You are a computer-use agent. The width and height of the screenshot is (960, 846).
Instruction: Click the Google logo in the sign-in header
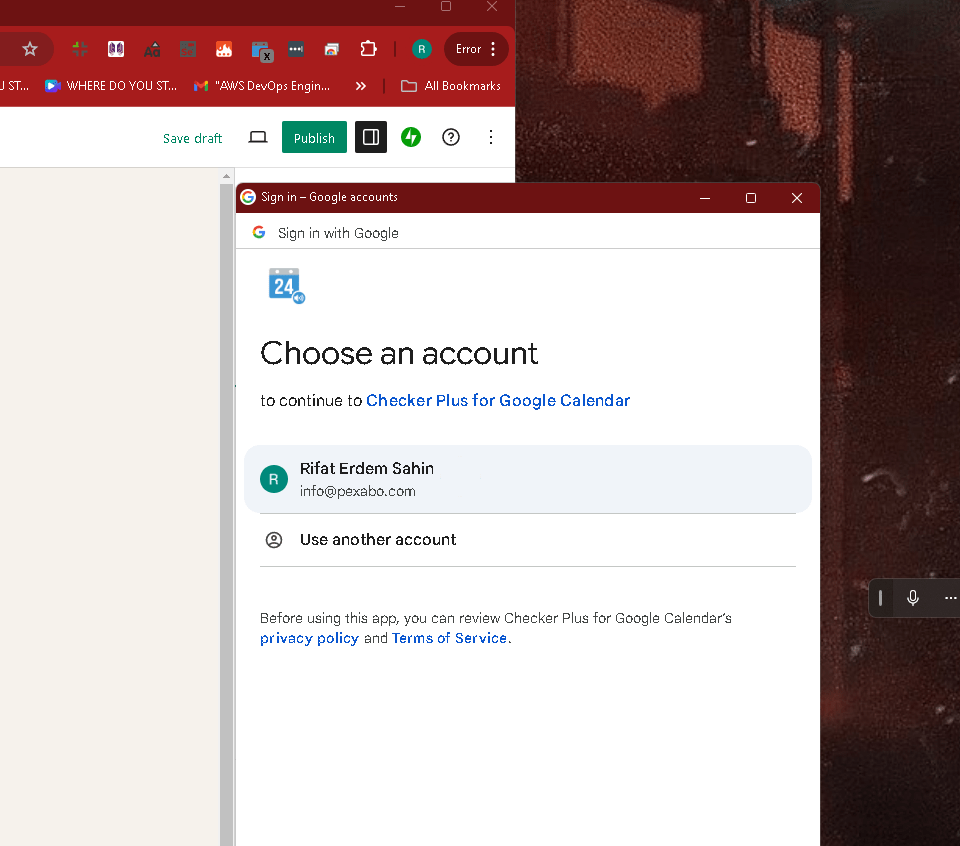point(259,233)
